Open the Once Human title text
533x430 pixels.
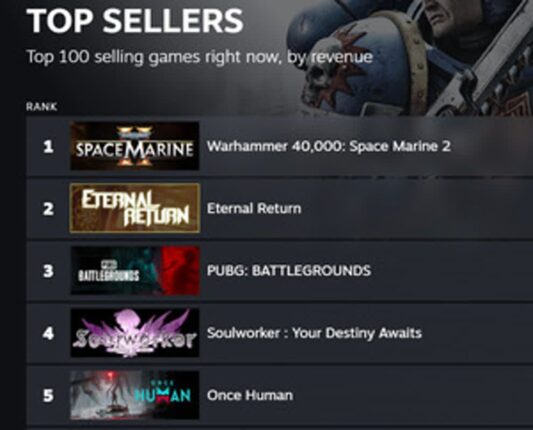250,395
